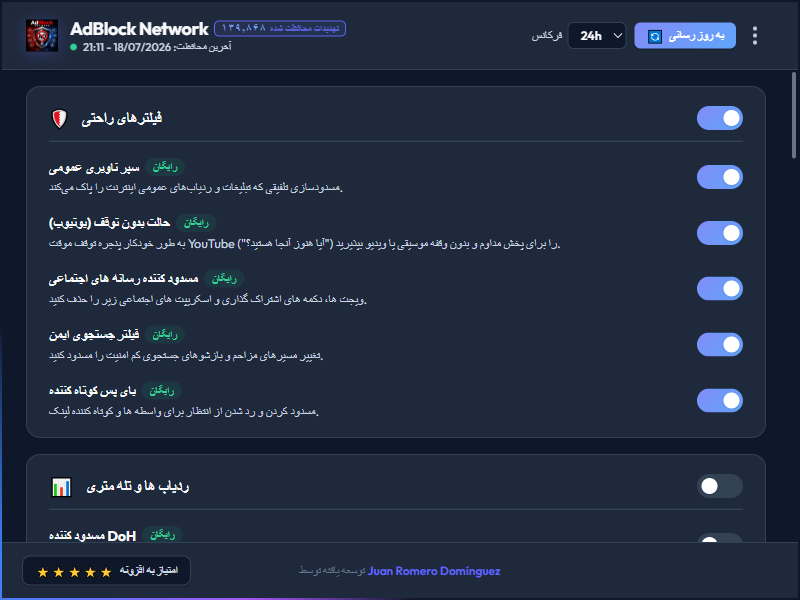Click the green status dot by last protection
Viewport: 800px width, 600px height.
(x=73, y=47)
